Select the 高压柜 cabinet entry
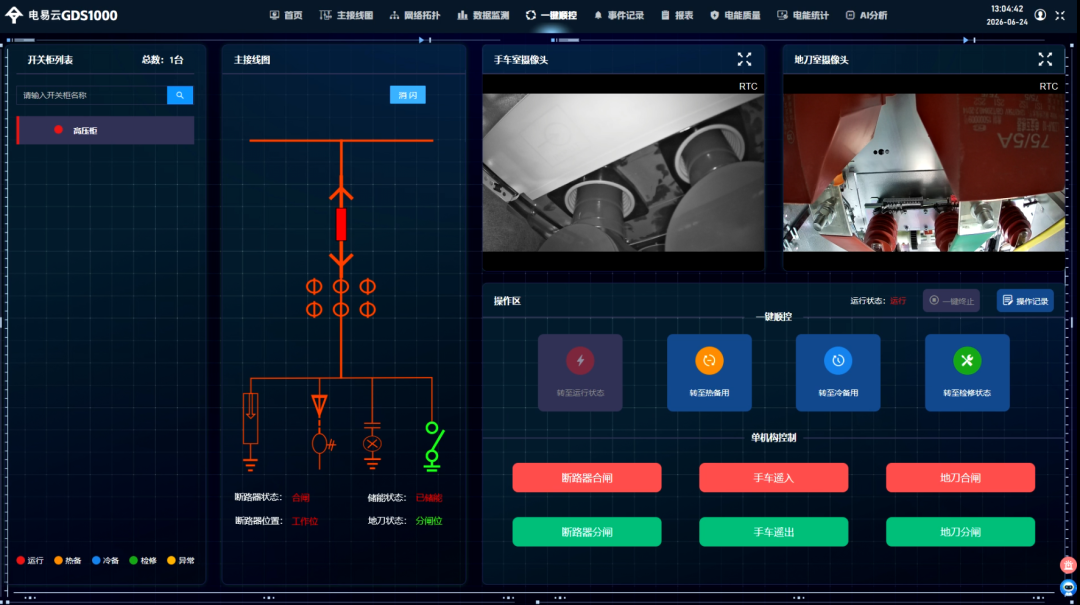The height and width of the screenshot is (605, 1080). pyautogui.click(x=105, y=130)
